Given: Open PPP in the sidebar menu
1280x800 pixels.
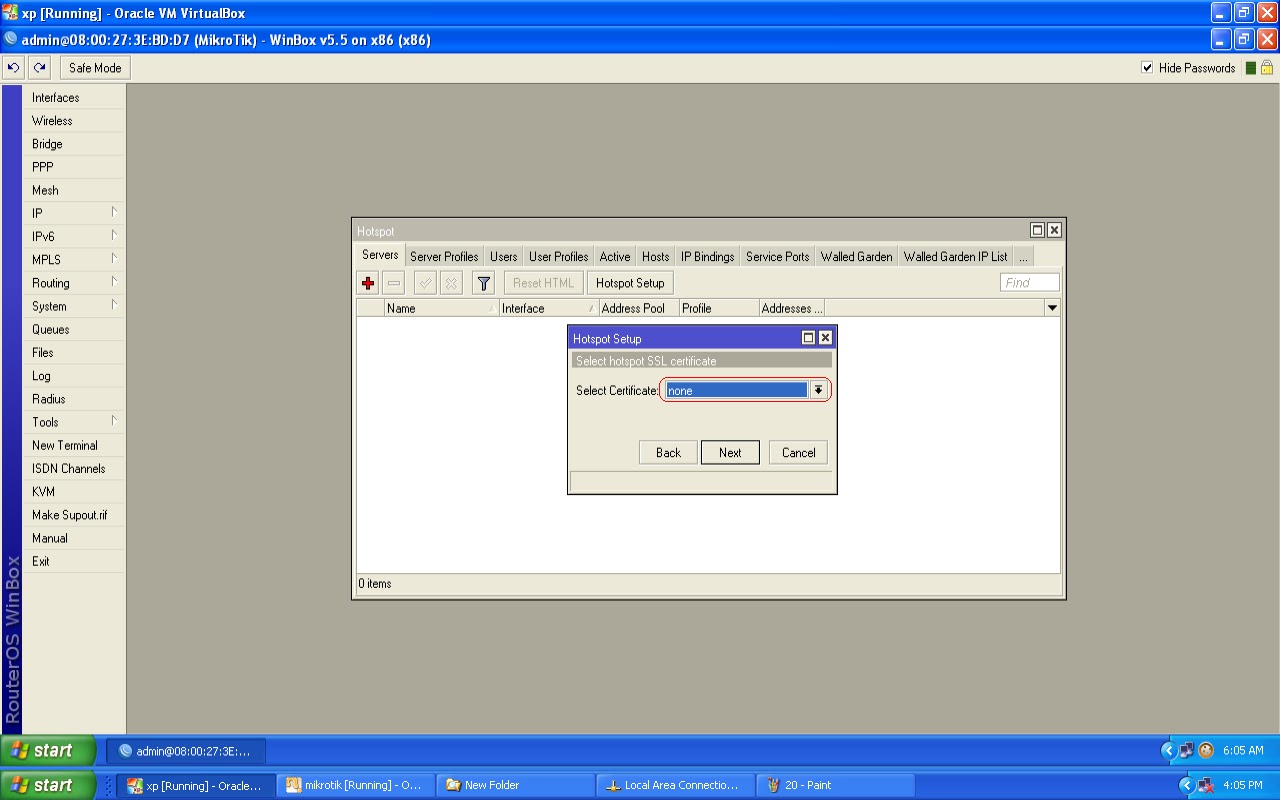Looking at the screenshot, I should pos(75,167).
